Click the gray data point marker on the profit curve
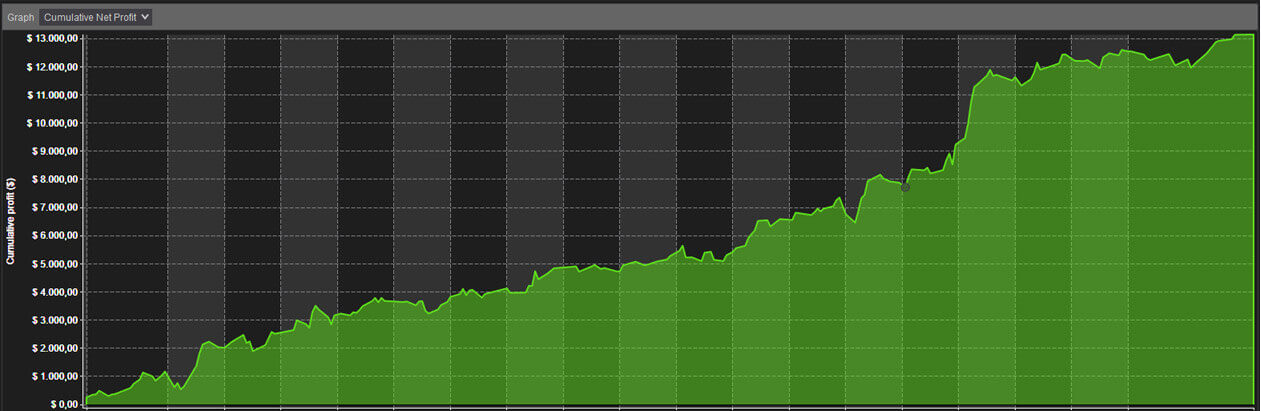Viewport: 1261px width, 411px height. click(x=905, y=187)
